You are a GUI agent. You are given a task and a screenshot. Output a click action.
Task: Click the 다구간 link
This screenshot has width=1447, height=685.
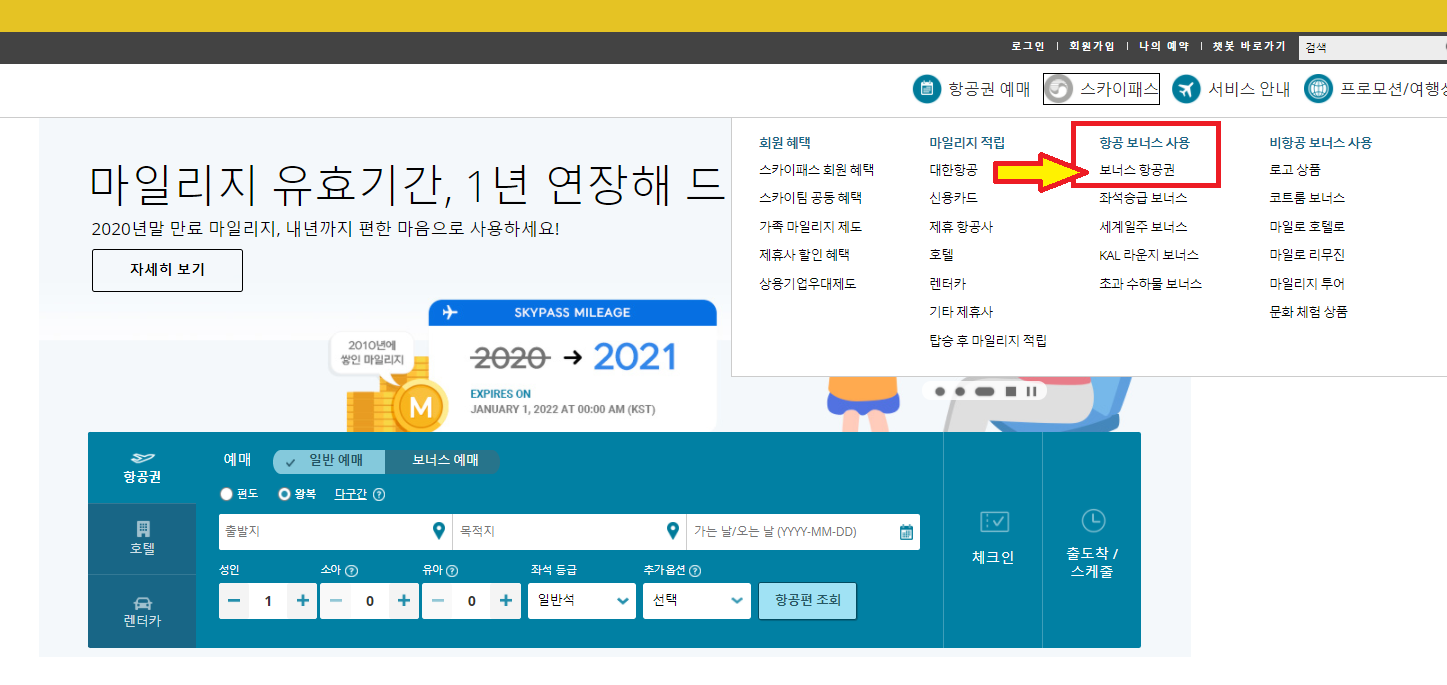[x=350, y=494]
